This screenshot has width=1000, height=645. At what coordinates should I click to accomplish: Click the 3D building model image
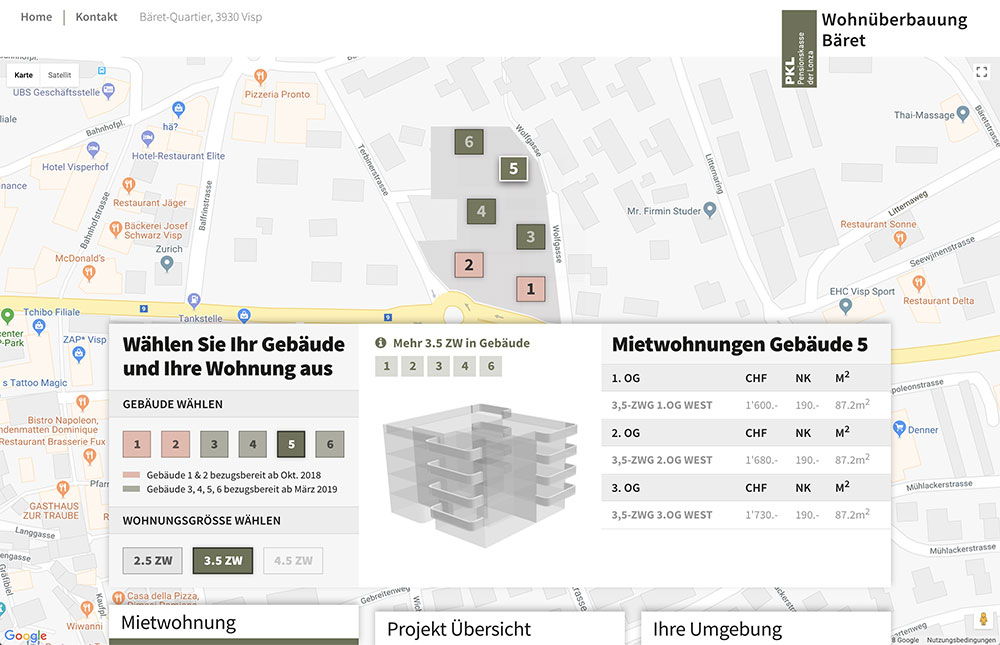[478, 477]
